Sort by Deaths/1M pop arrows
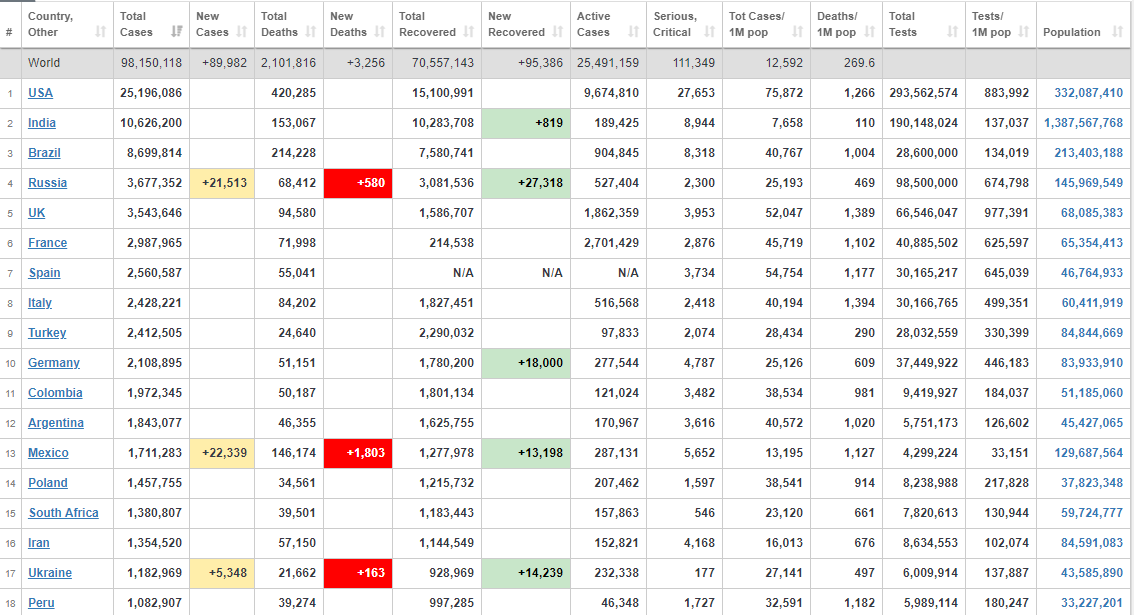 (870, 32)
